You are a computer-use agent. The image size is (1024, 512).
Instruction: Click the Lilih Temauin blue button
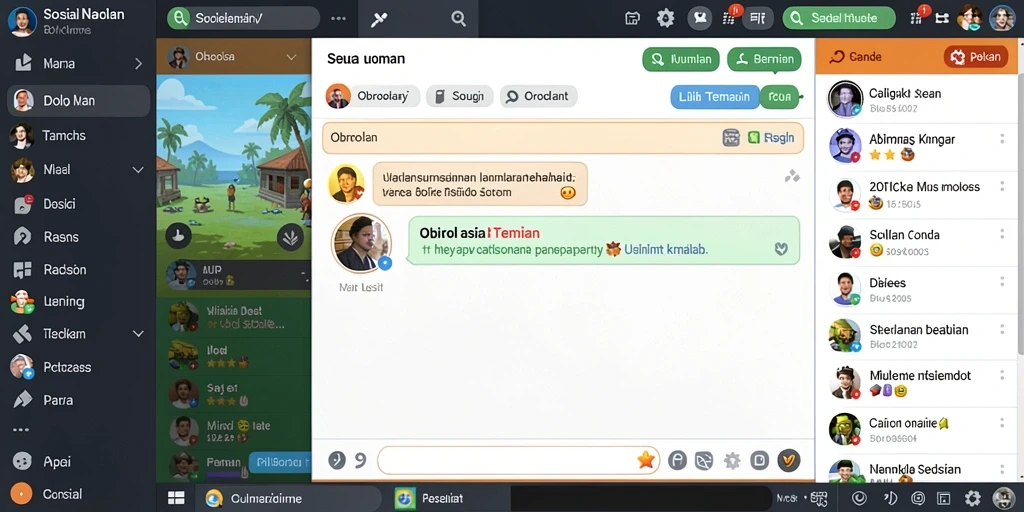tap(714, 97)
